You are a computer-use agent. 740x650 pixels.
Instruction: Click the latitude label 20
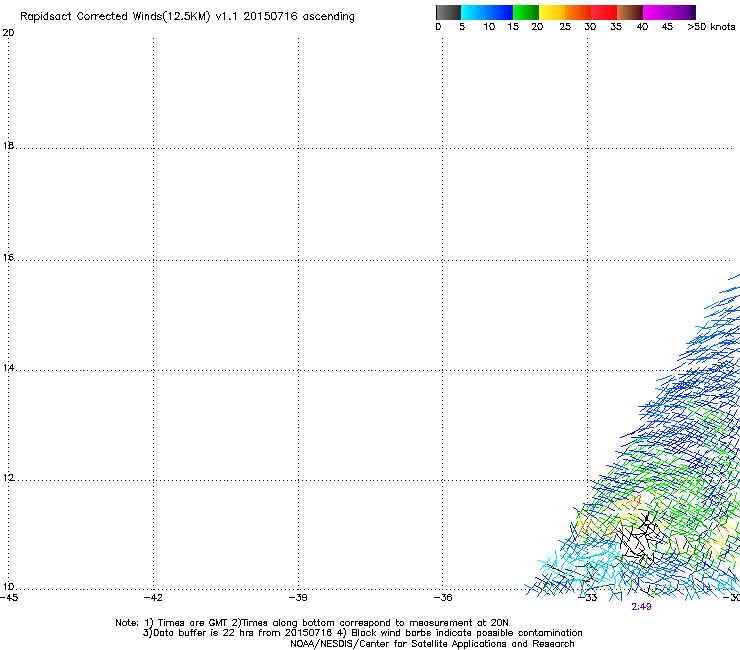point(8,33)
